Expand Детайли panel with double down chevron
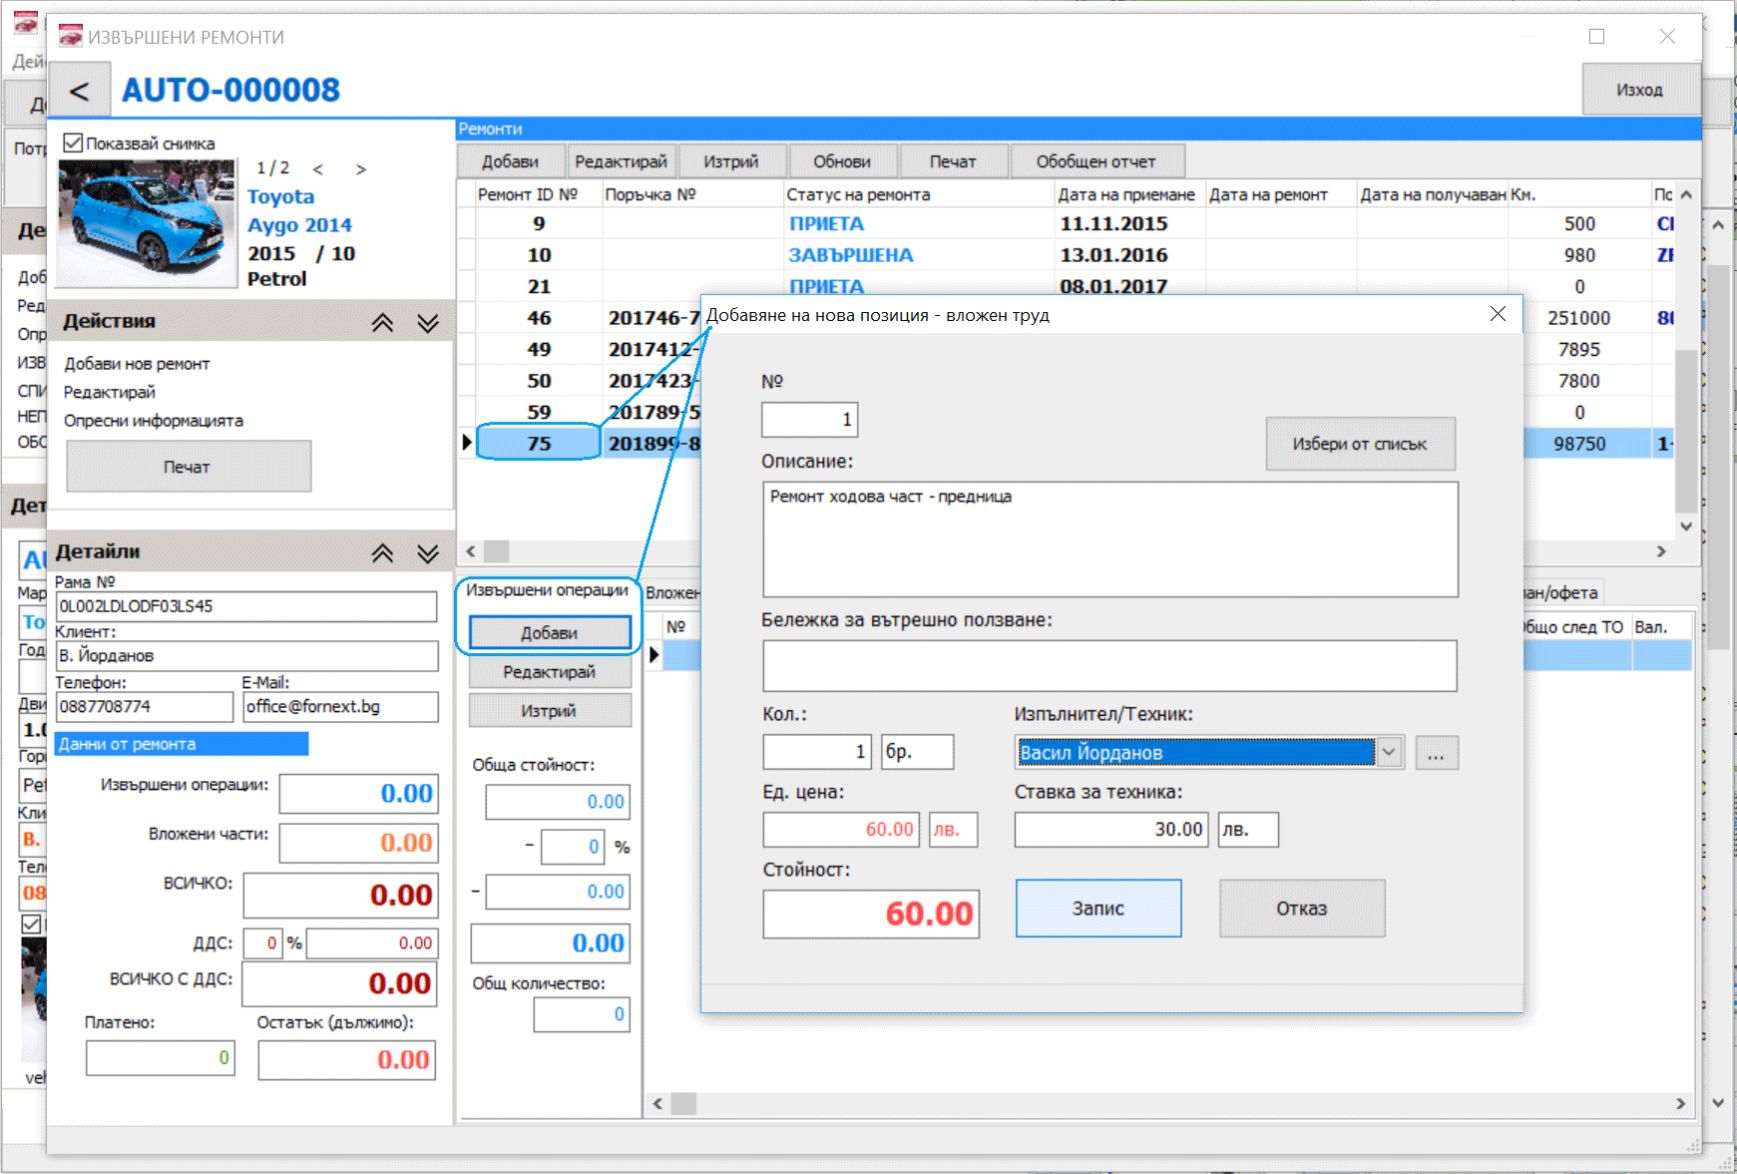Screen dimensions: 1737x1174 [x=428, y=553]
